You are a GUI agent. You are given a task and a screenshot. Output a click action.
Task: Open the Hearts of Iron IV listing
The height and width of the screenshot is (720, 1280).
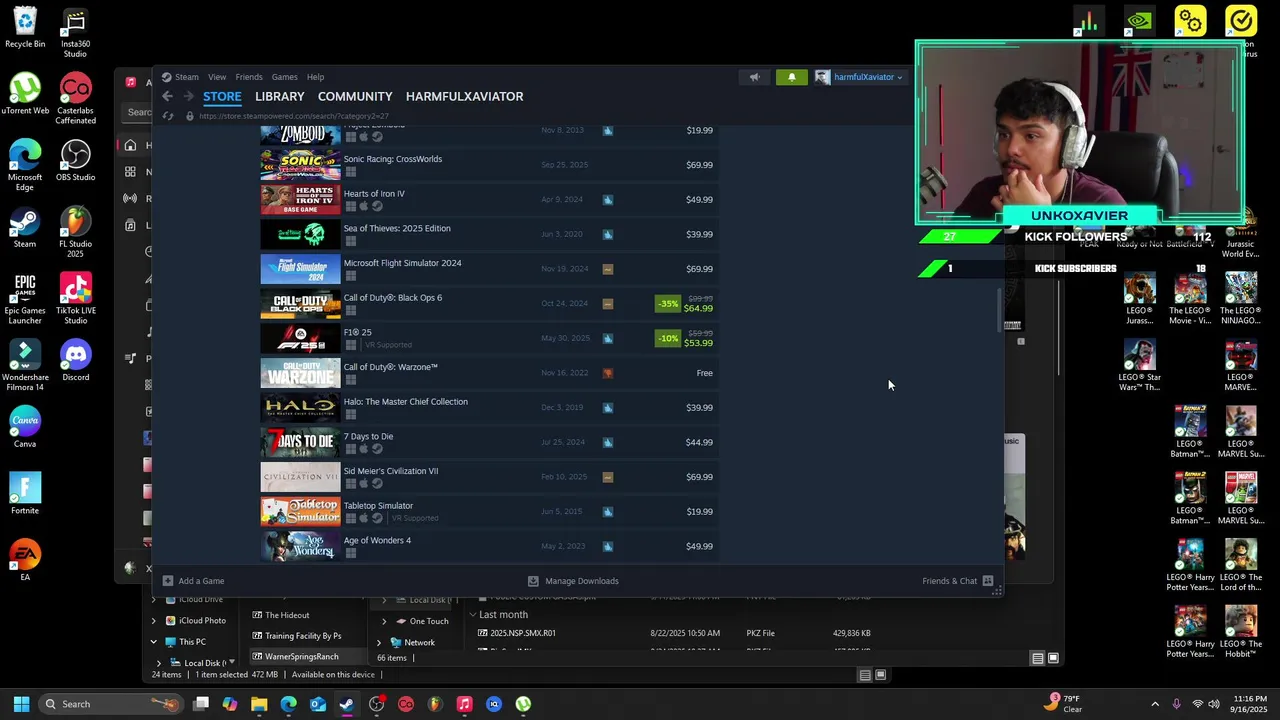point(488,199)
